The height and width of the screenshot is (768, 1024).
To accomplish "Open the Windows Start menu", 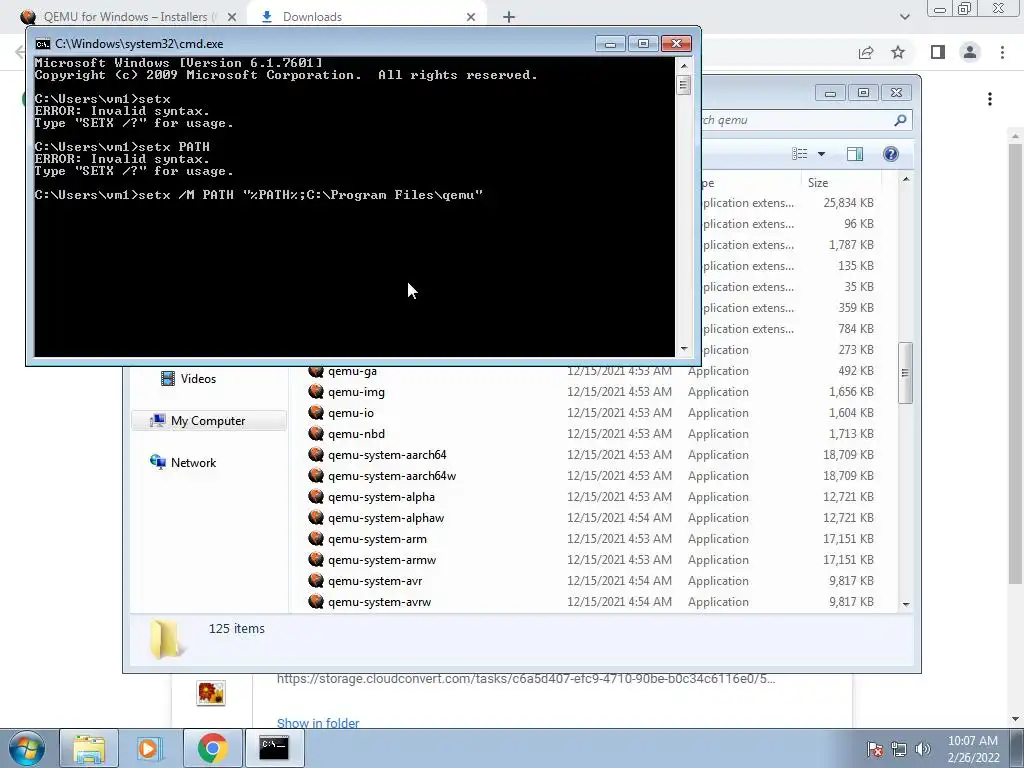I will [27, 748].
